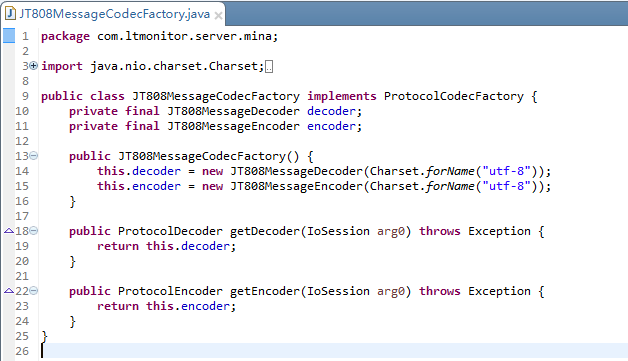Click the forName call on line 14
628x361 pixels.
(450, 171)
